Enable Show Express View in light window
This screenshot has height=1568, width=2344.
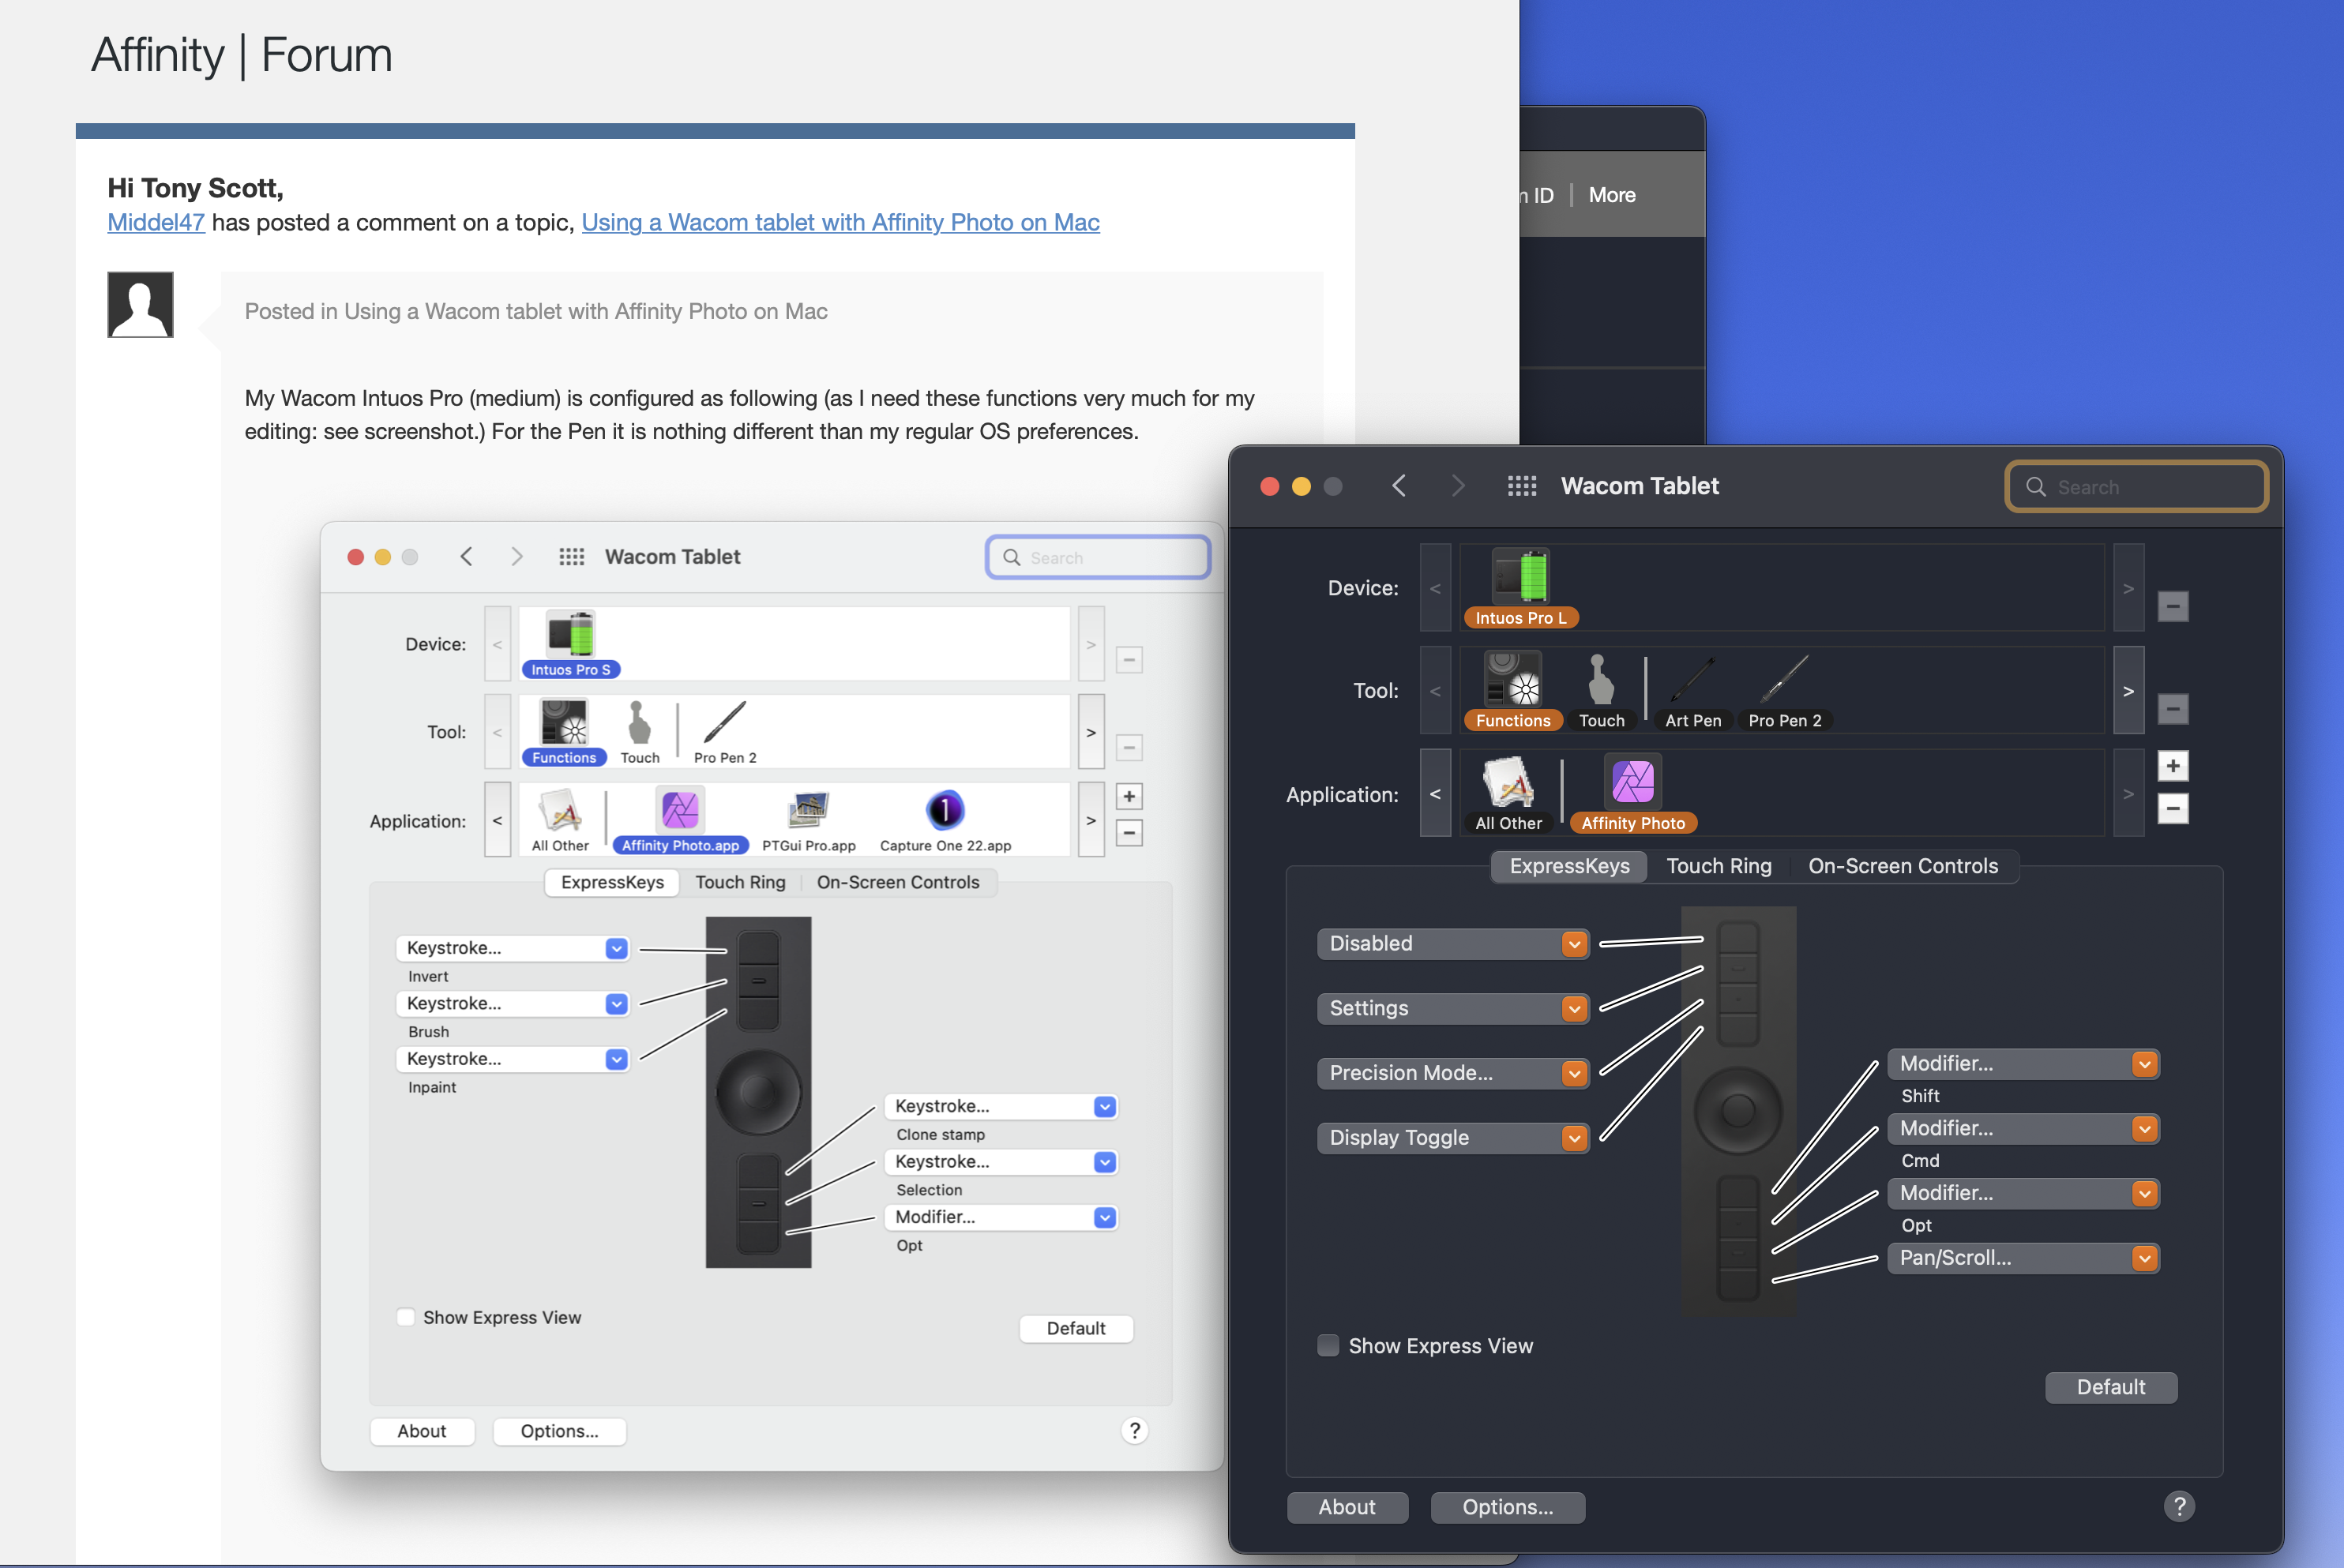point(406,1317)
